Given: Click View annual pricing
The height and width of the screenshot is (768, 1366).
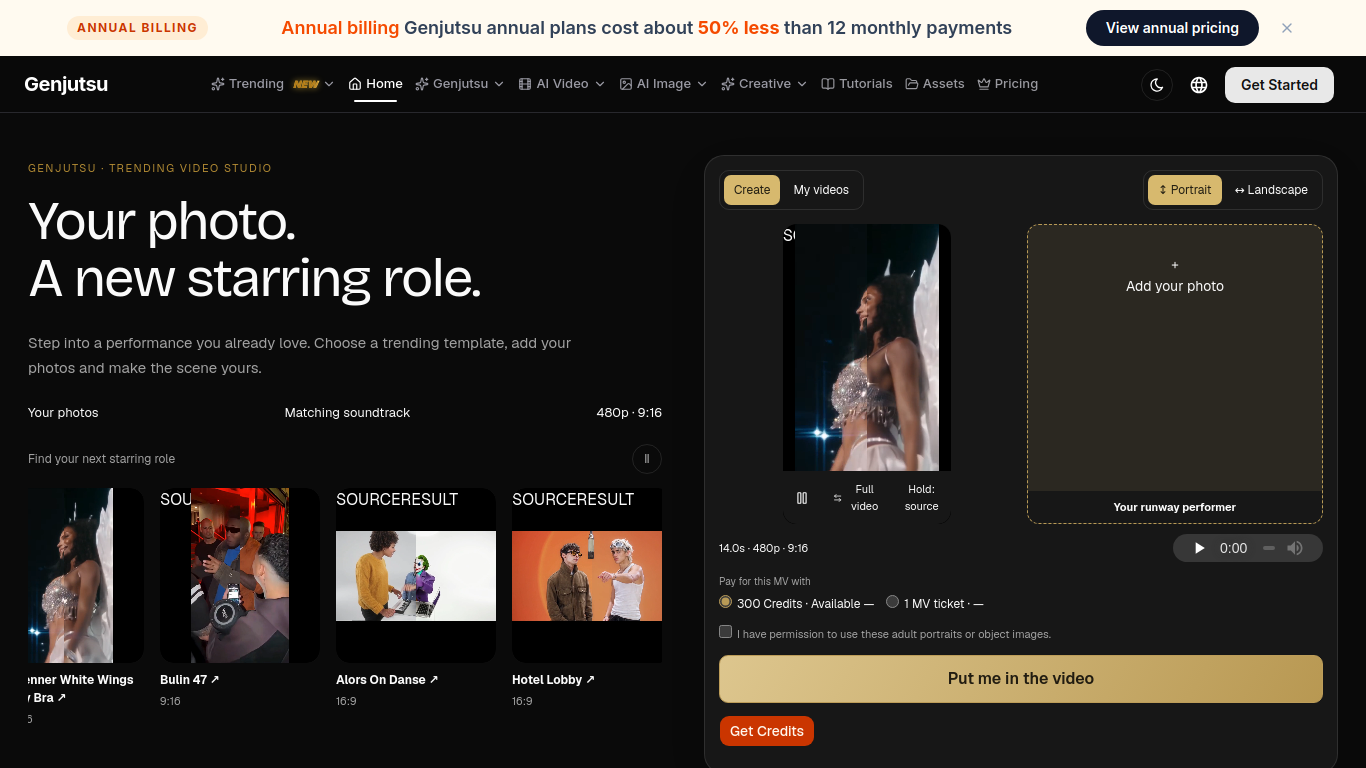Looking at the screenshot, I should (x=1172, y=28).
